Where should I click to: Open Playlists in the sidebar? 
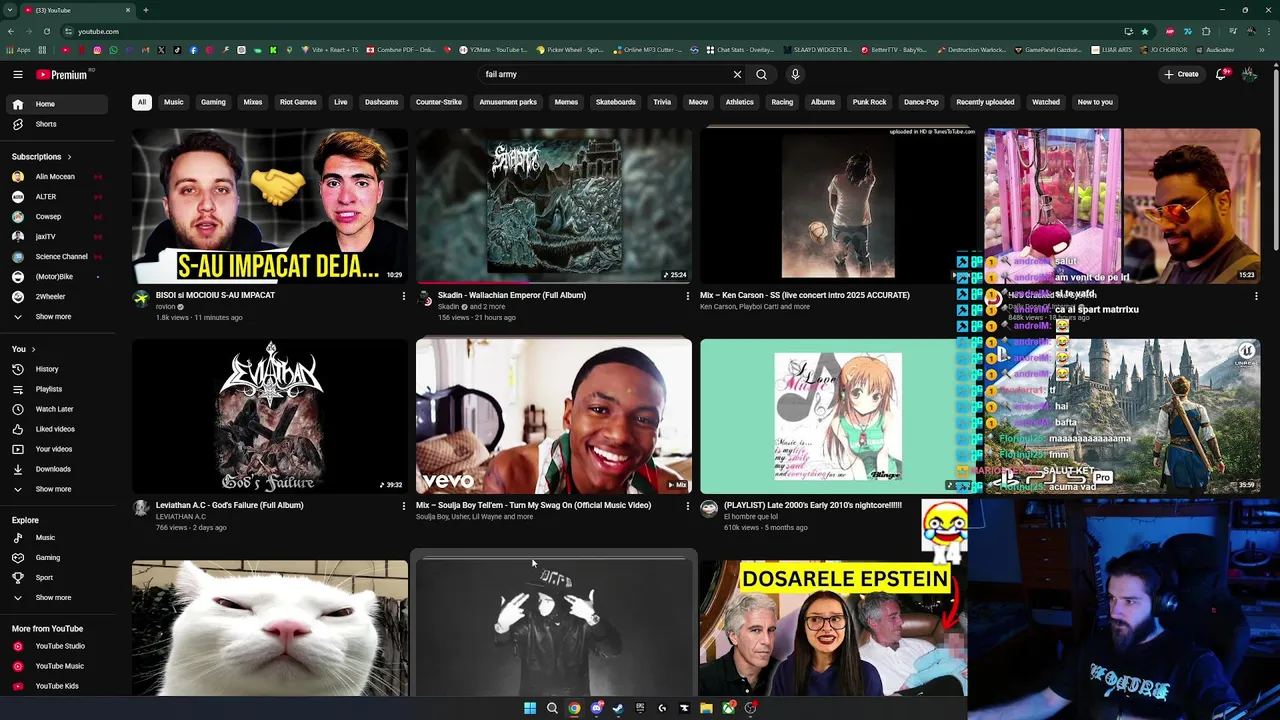coord(58,389)
